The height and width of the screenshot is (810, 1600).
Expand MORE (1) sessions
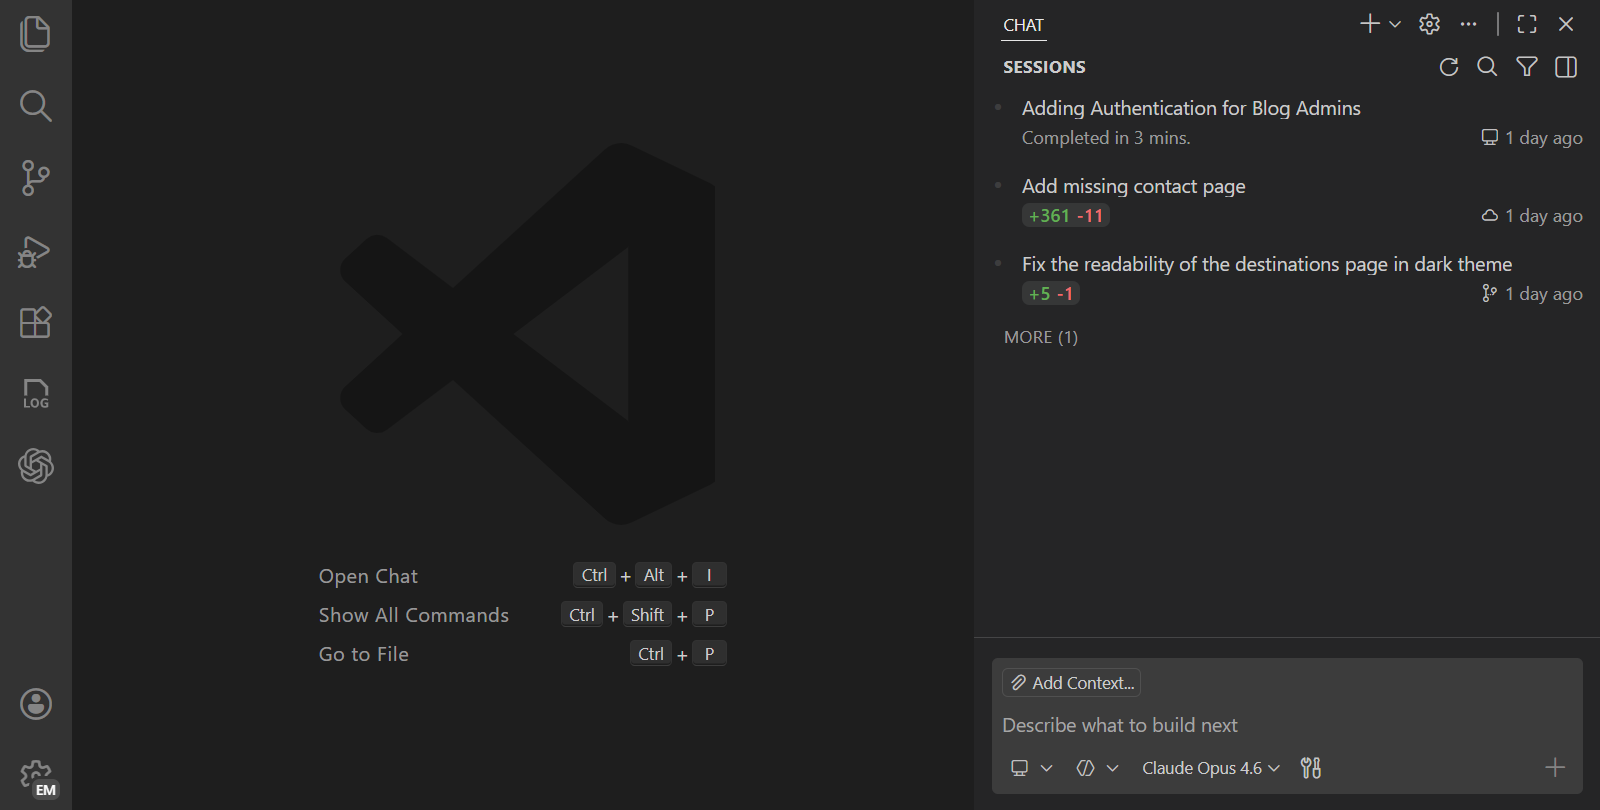point(1041,337)
